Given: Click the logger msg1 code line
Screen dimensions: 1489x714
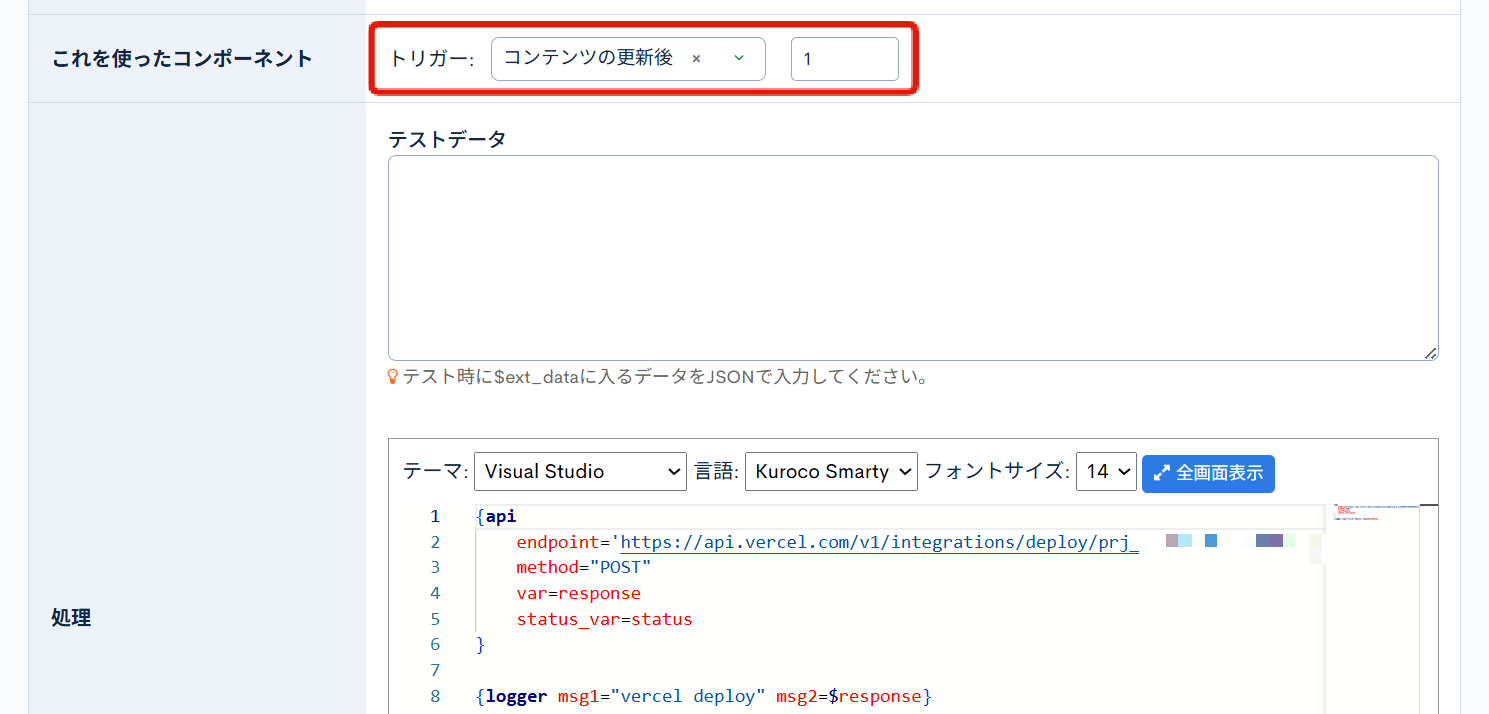Looking at the screenshot, I should (704, 696).
